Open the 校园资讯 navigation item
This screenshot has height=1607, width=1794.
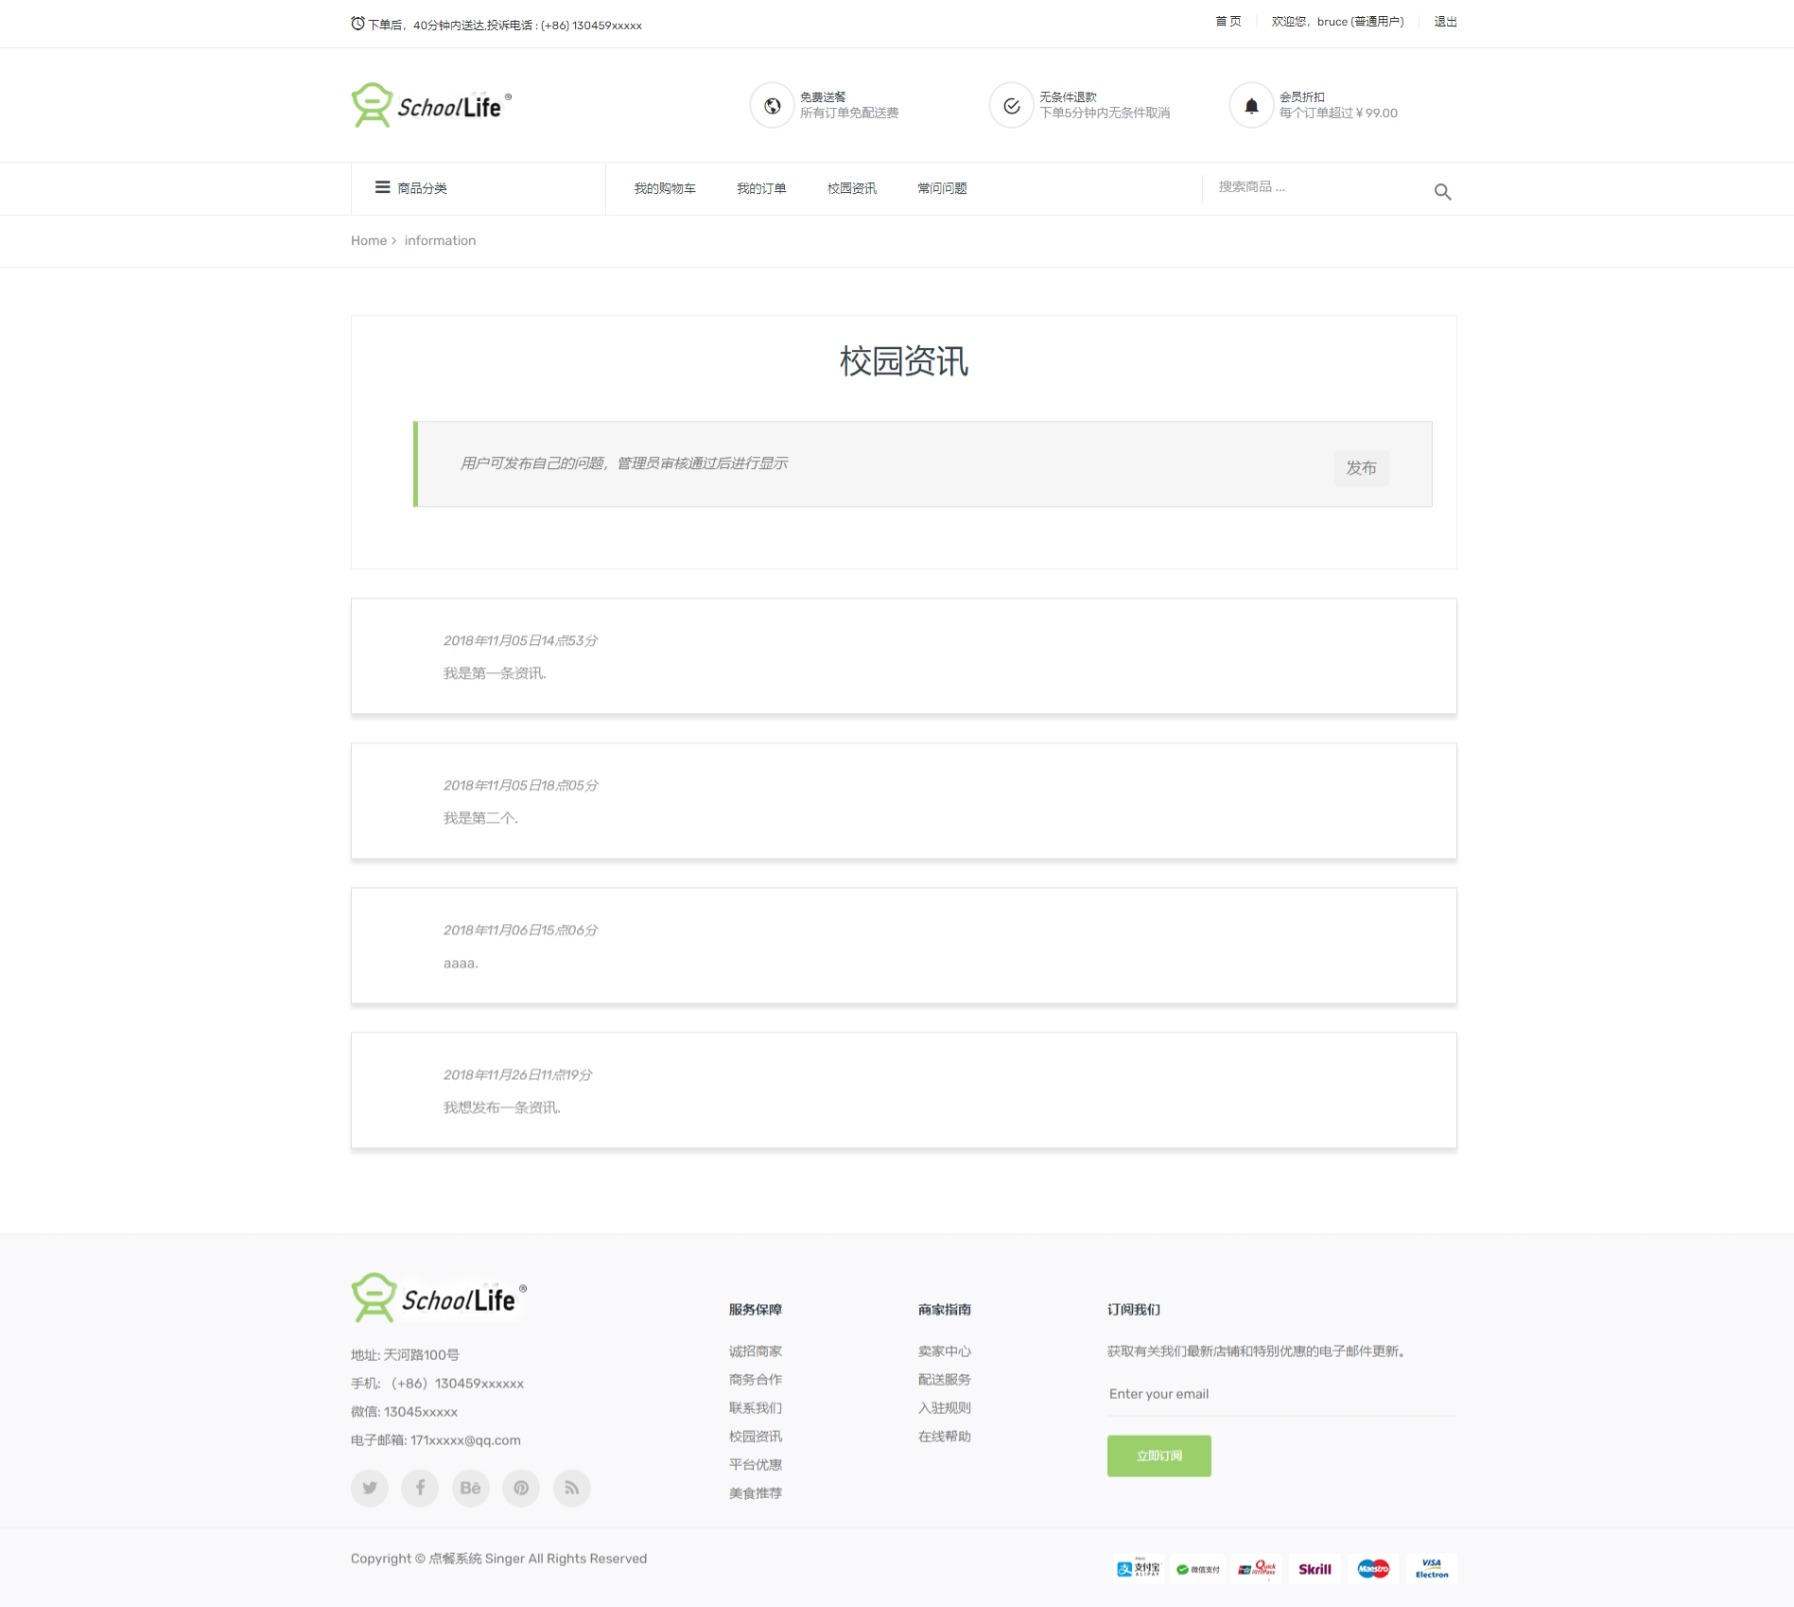[x=851, y=188]
